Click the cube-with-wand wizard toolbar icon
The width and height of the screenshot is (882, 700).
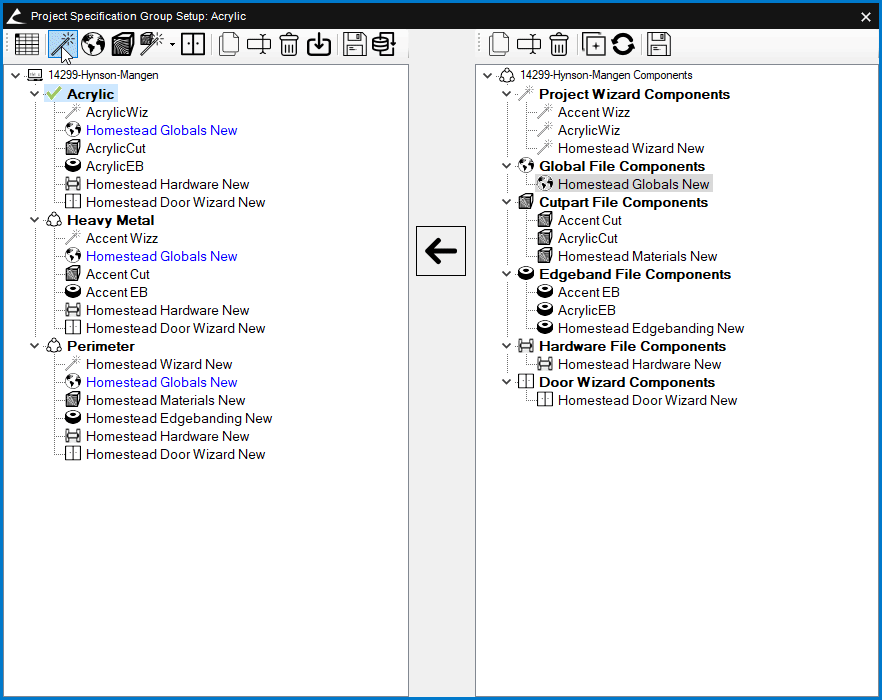(151, 44)
